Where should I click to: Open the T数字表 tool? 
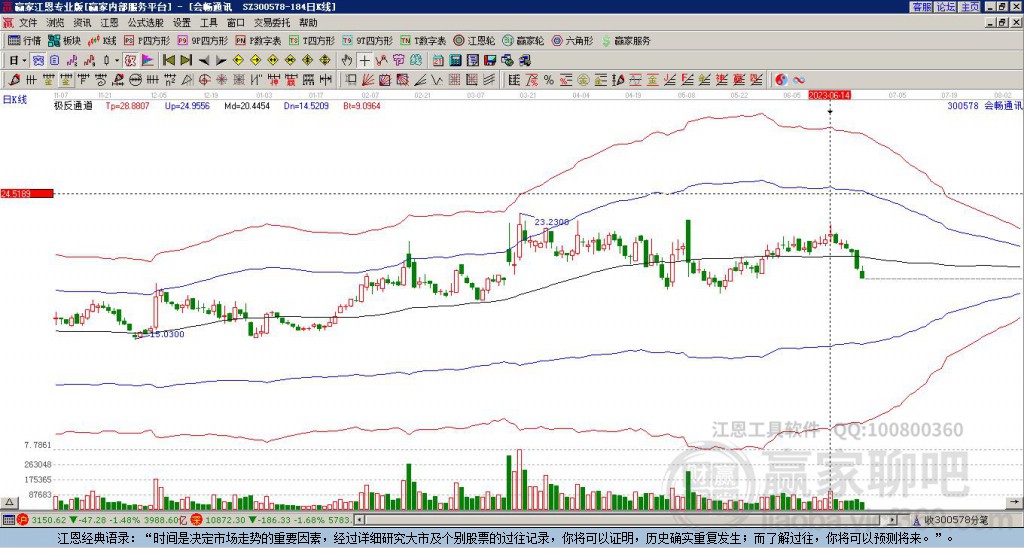[423, 40]
